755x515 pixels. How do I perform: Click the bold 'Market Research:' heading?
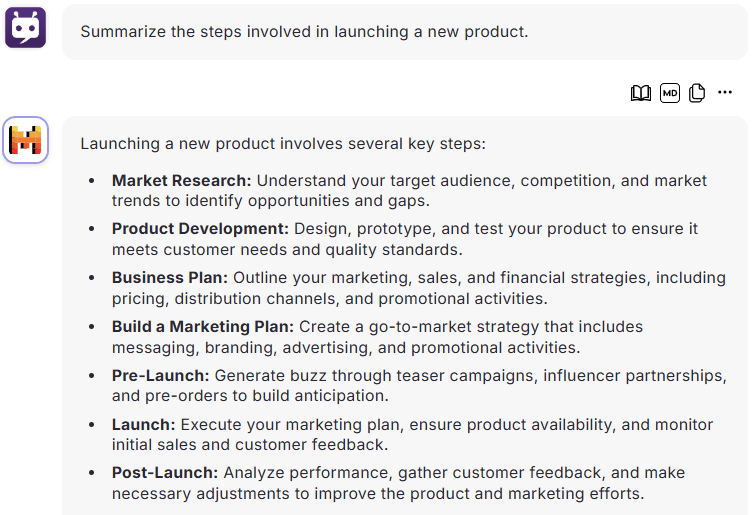pyautogui.click(x=182, y=180)
